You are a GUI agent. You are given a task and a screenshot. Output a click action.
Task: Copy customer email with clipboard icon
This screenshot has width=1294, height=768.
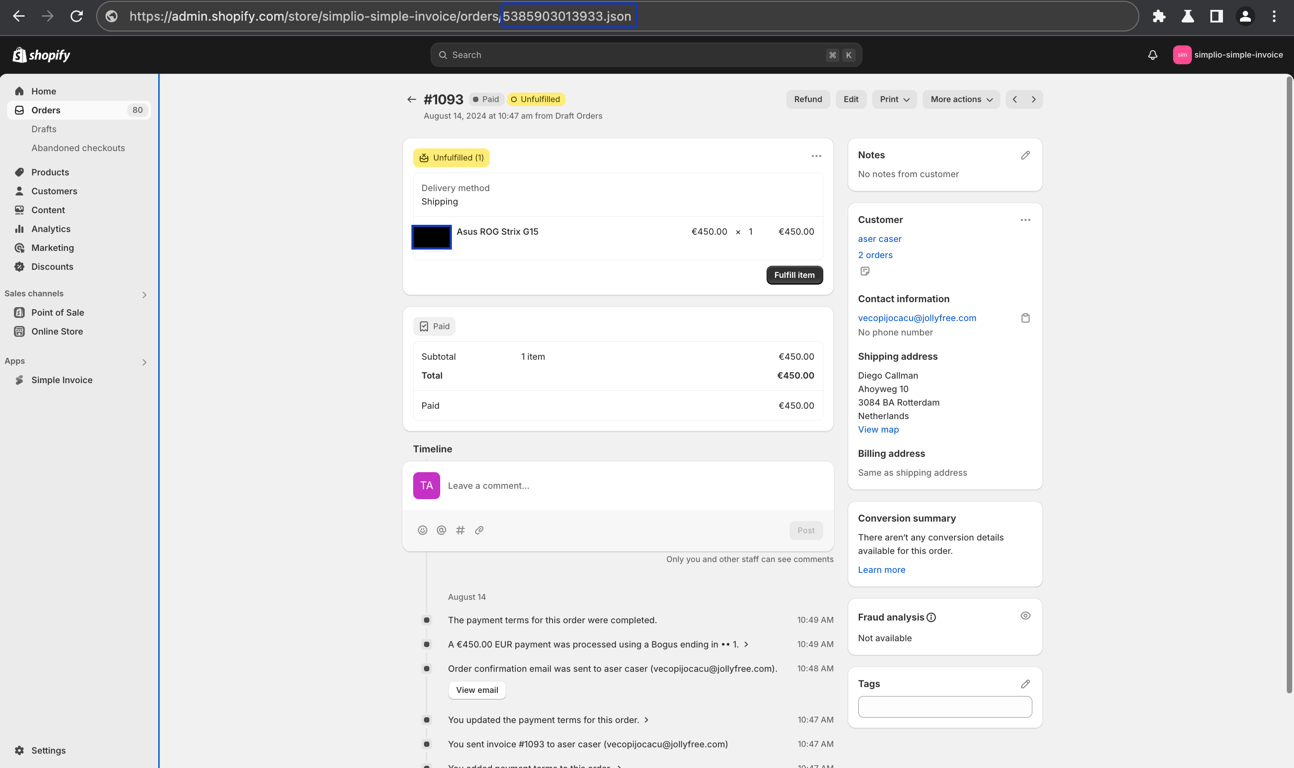(1025, 318)
